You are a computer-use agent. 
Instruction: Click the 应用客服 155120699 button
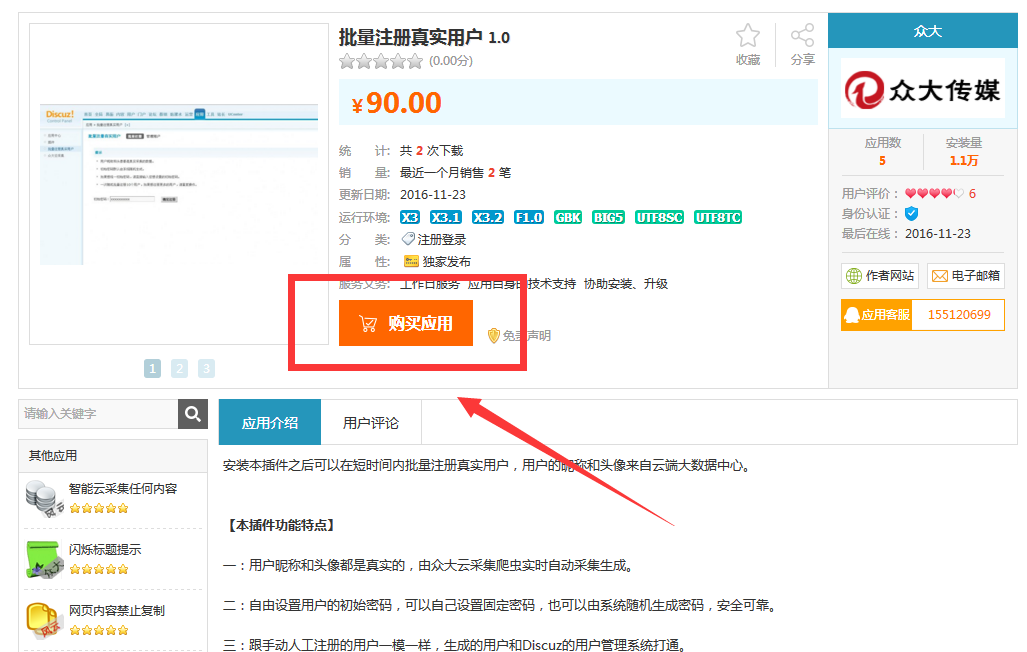(x=922, y=315)
